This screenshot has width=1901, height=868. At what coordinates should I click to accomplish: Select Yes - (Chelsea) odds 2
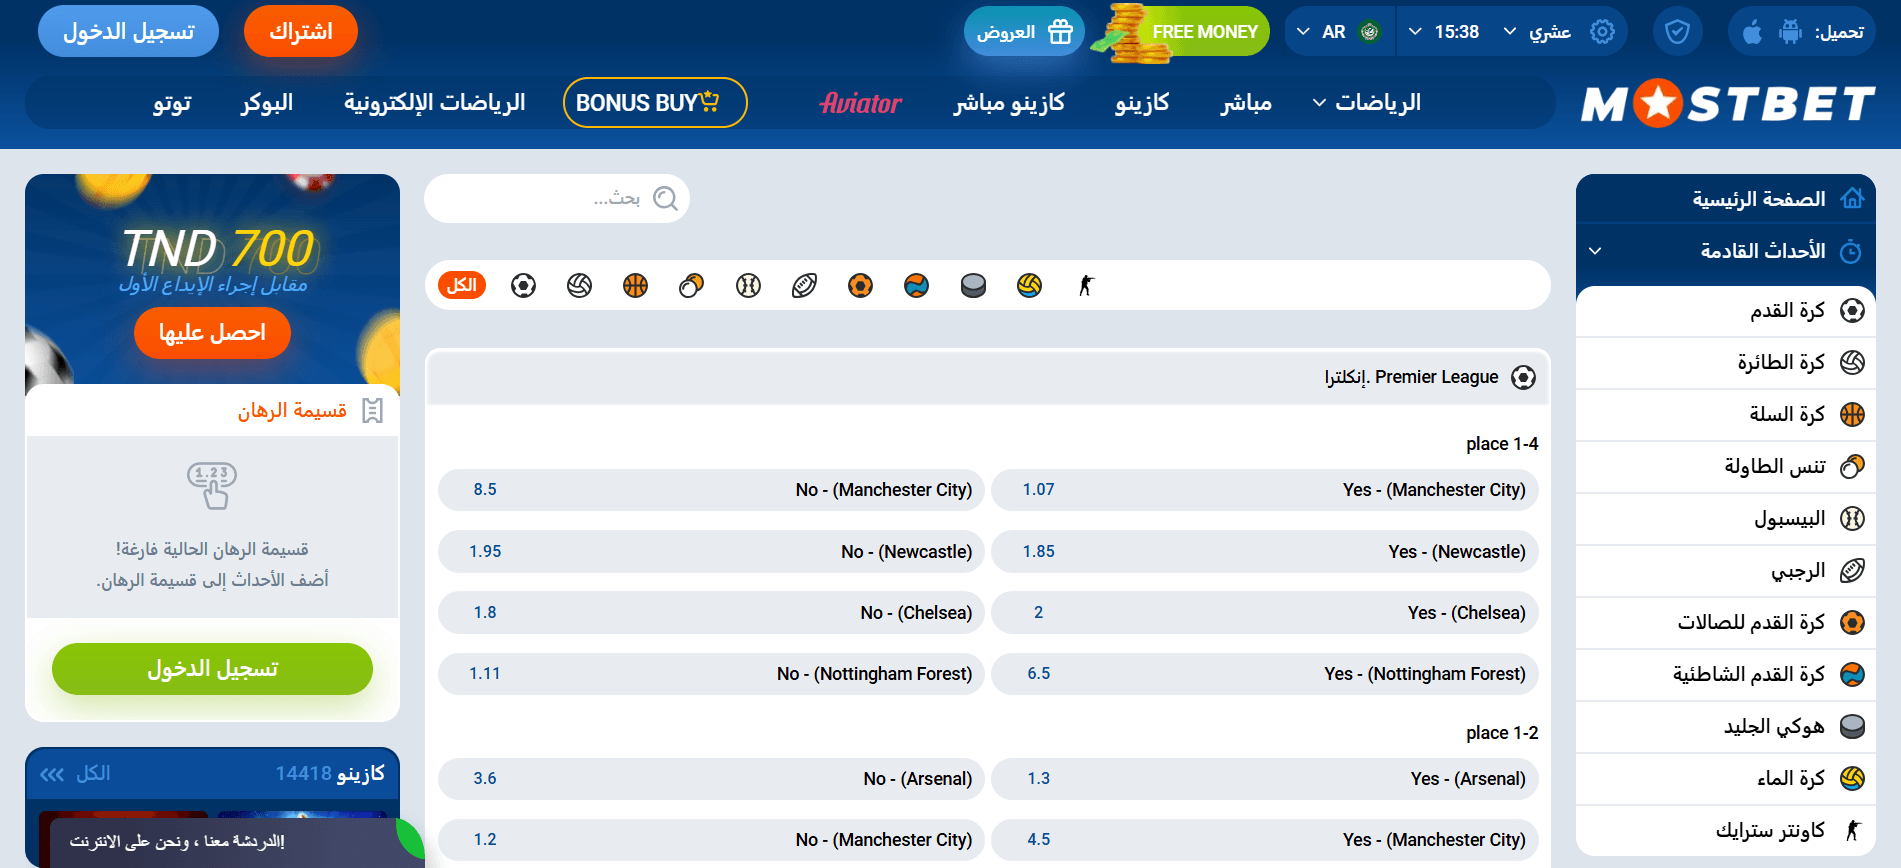(x=1264, y=613)
